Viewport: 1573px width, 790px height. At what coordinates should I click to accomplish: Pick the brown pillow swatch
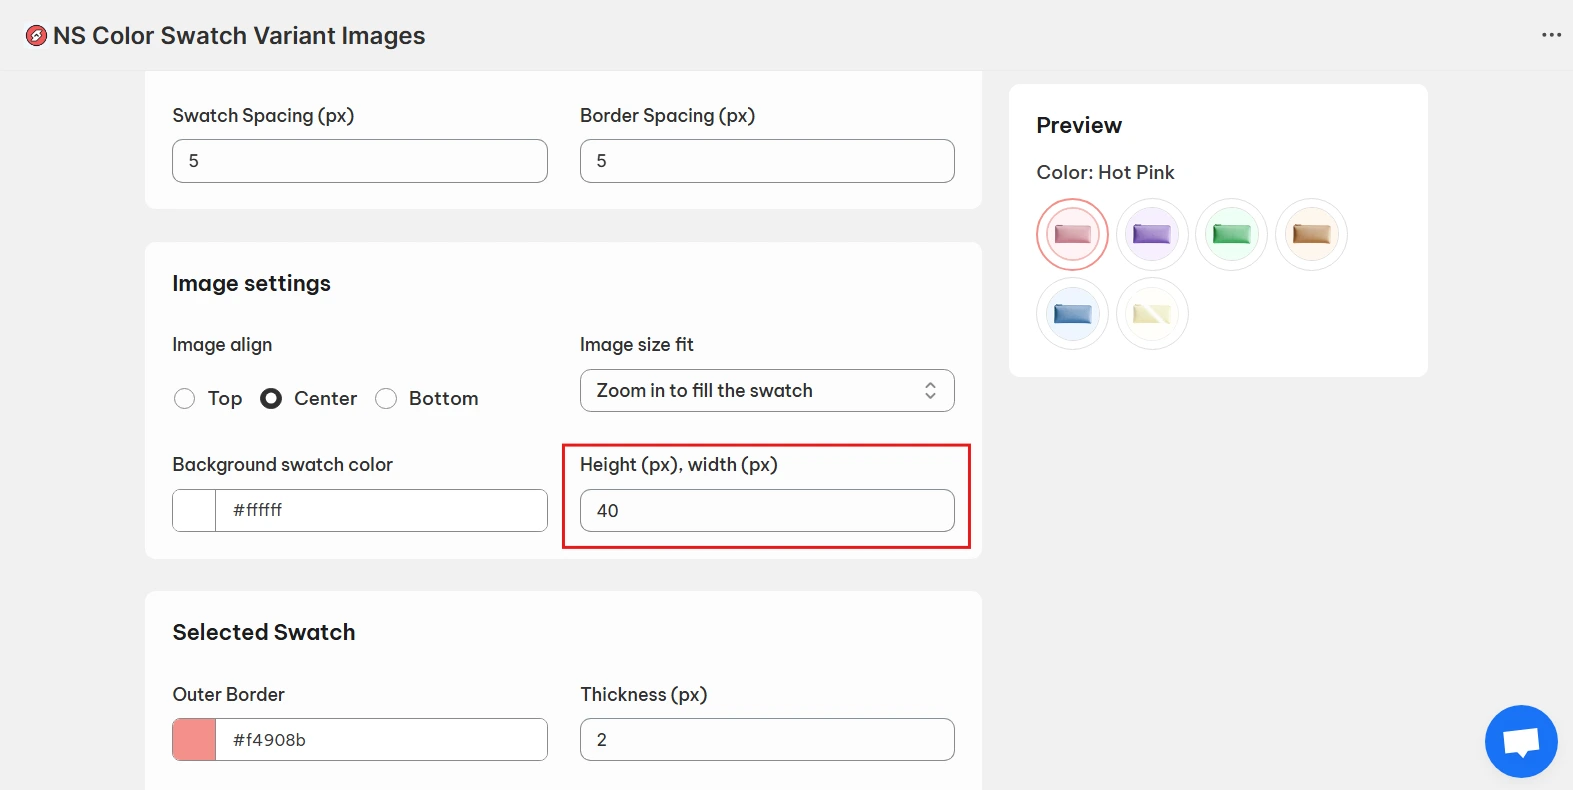1311,234
